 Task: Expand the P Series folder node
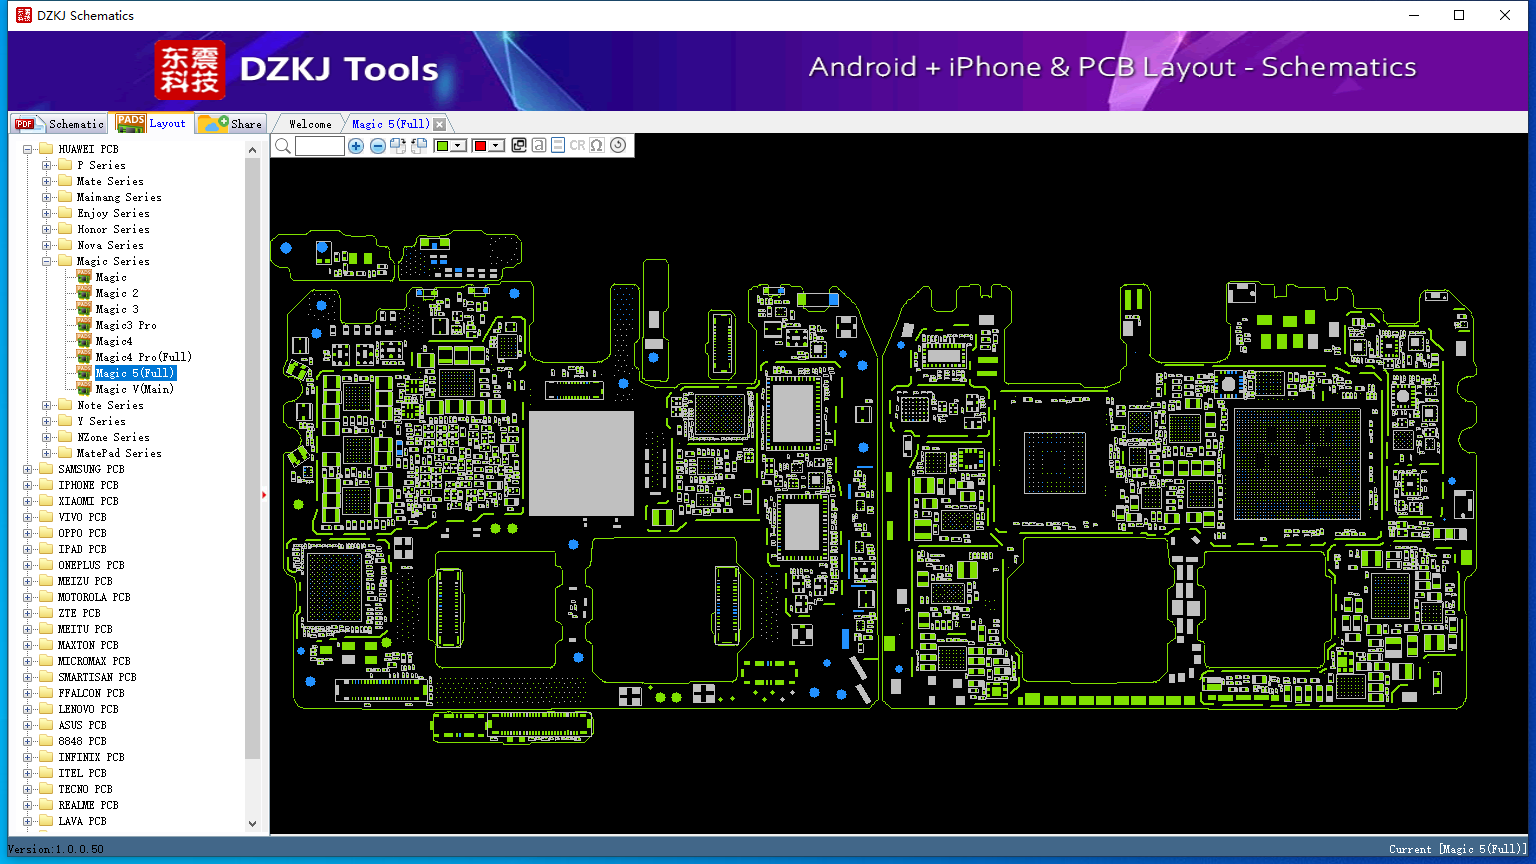(x=47, y=165)
